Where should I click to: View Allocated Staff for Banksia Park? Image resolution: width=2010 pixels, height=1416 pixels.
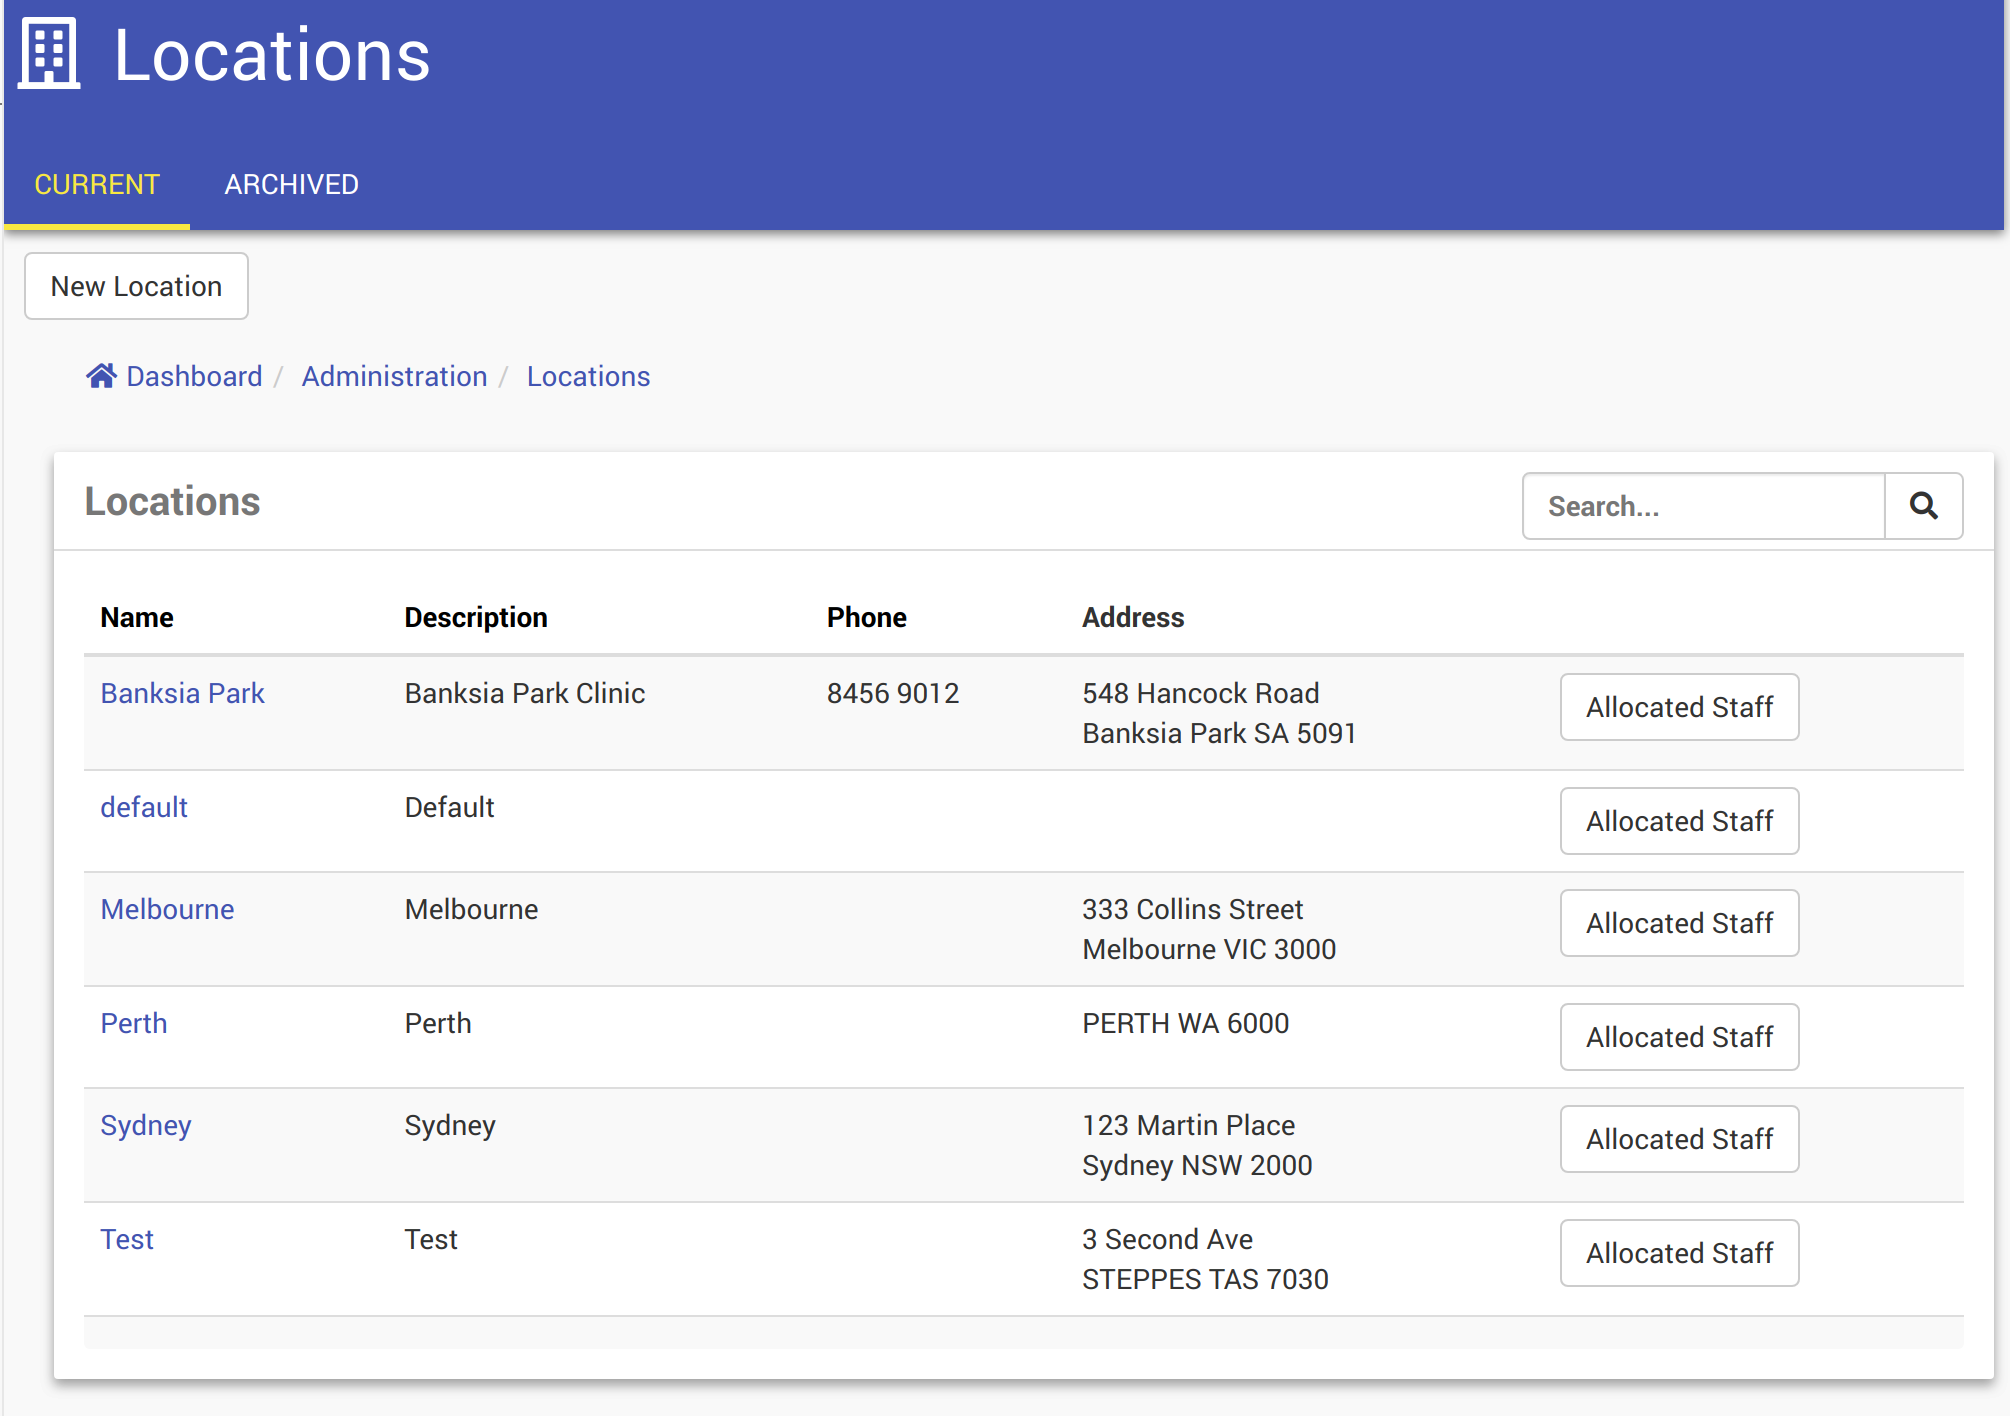[x=1679, y=707]
